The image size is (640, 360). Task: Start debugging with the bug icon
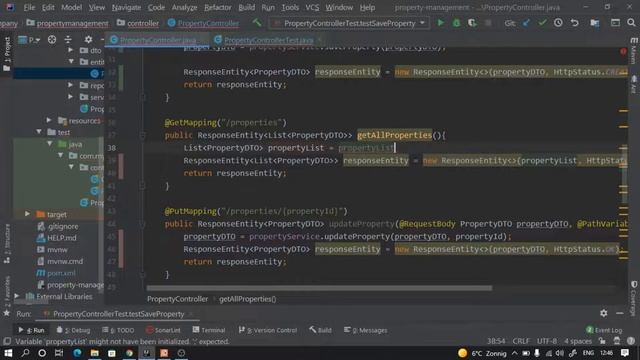click(456, 23)
